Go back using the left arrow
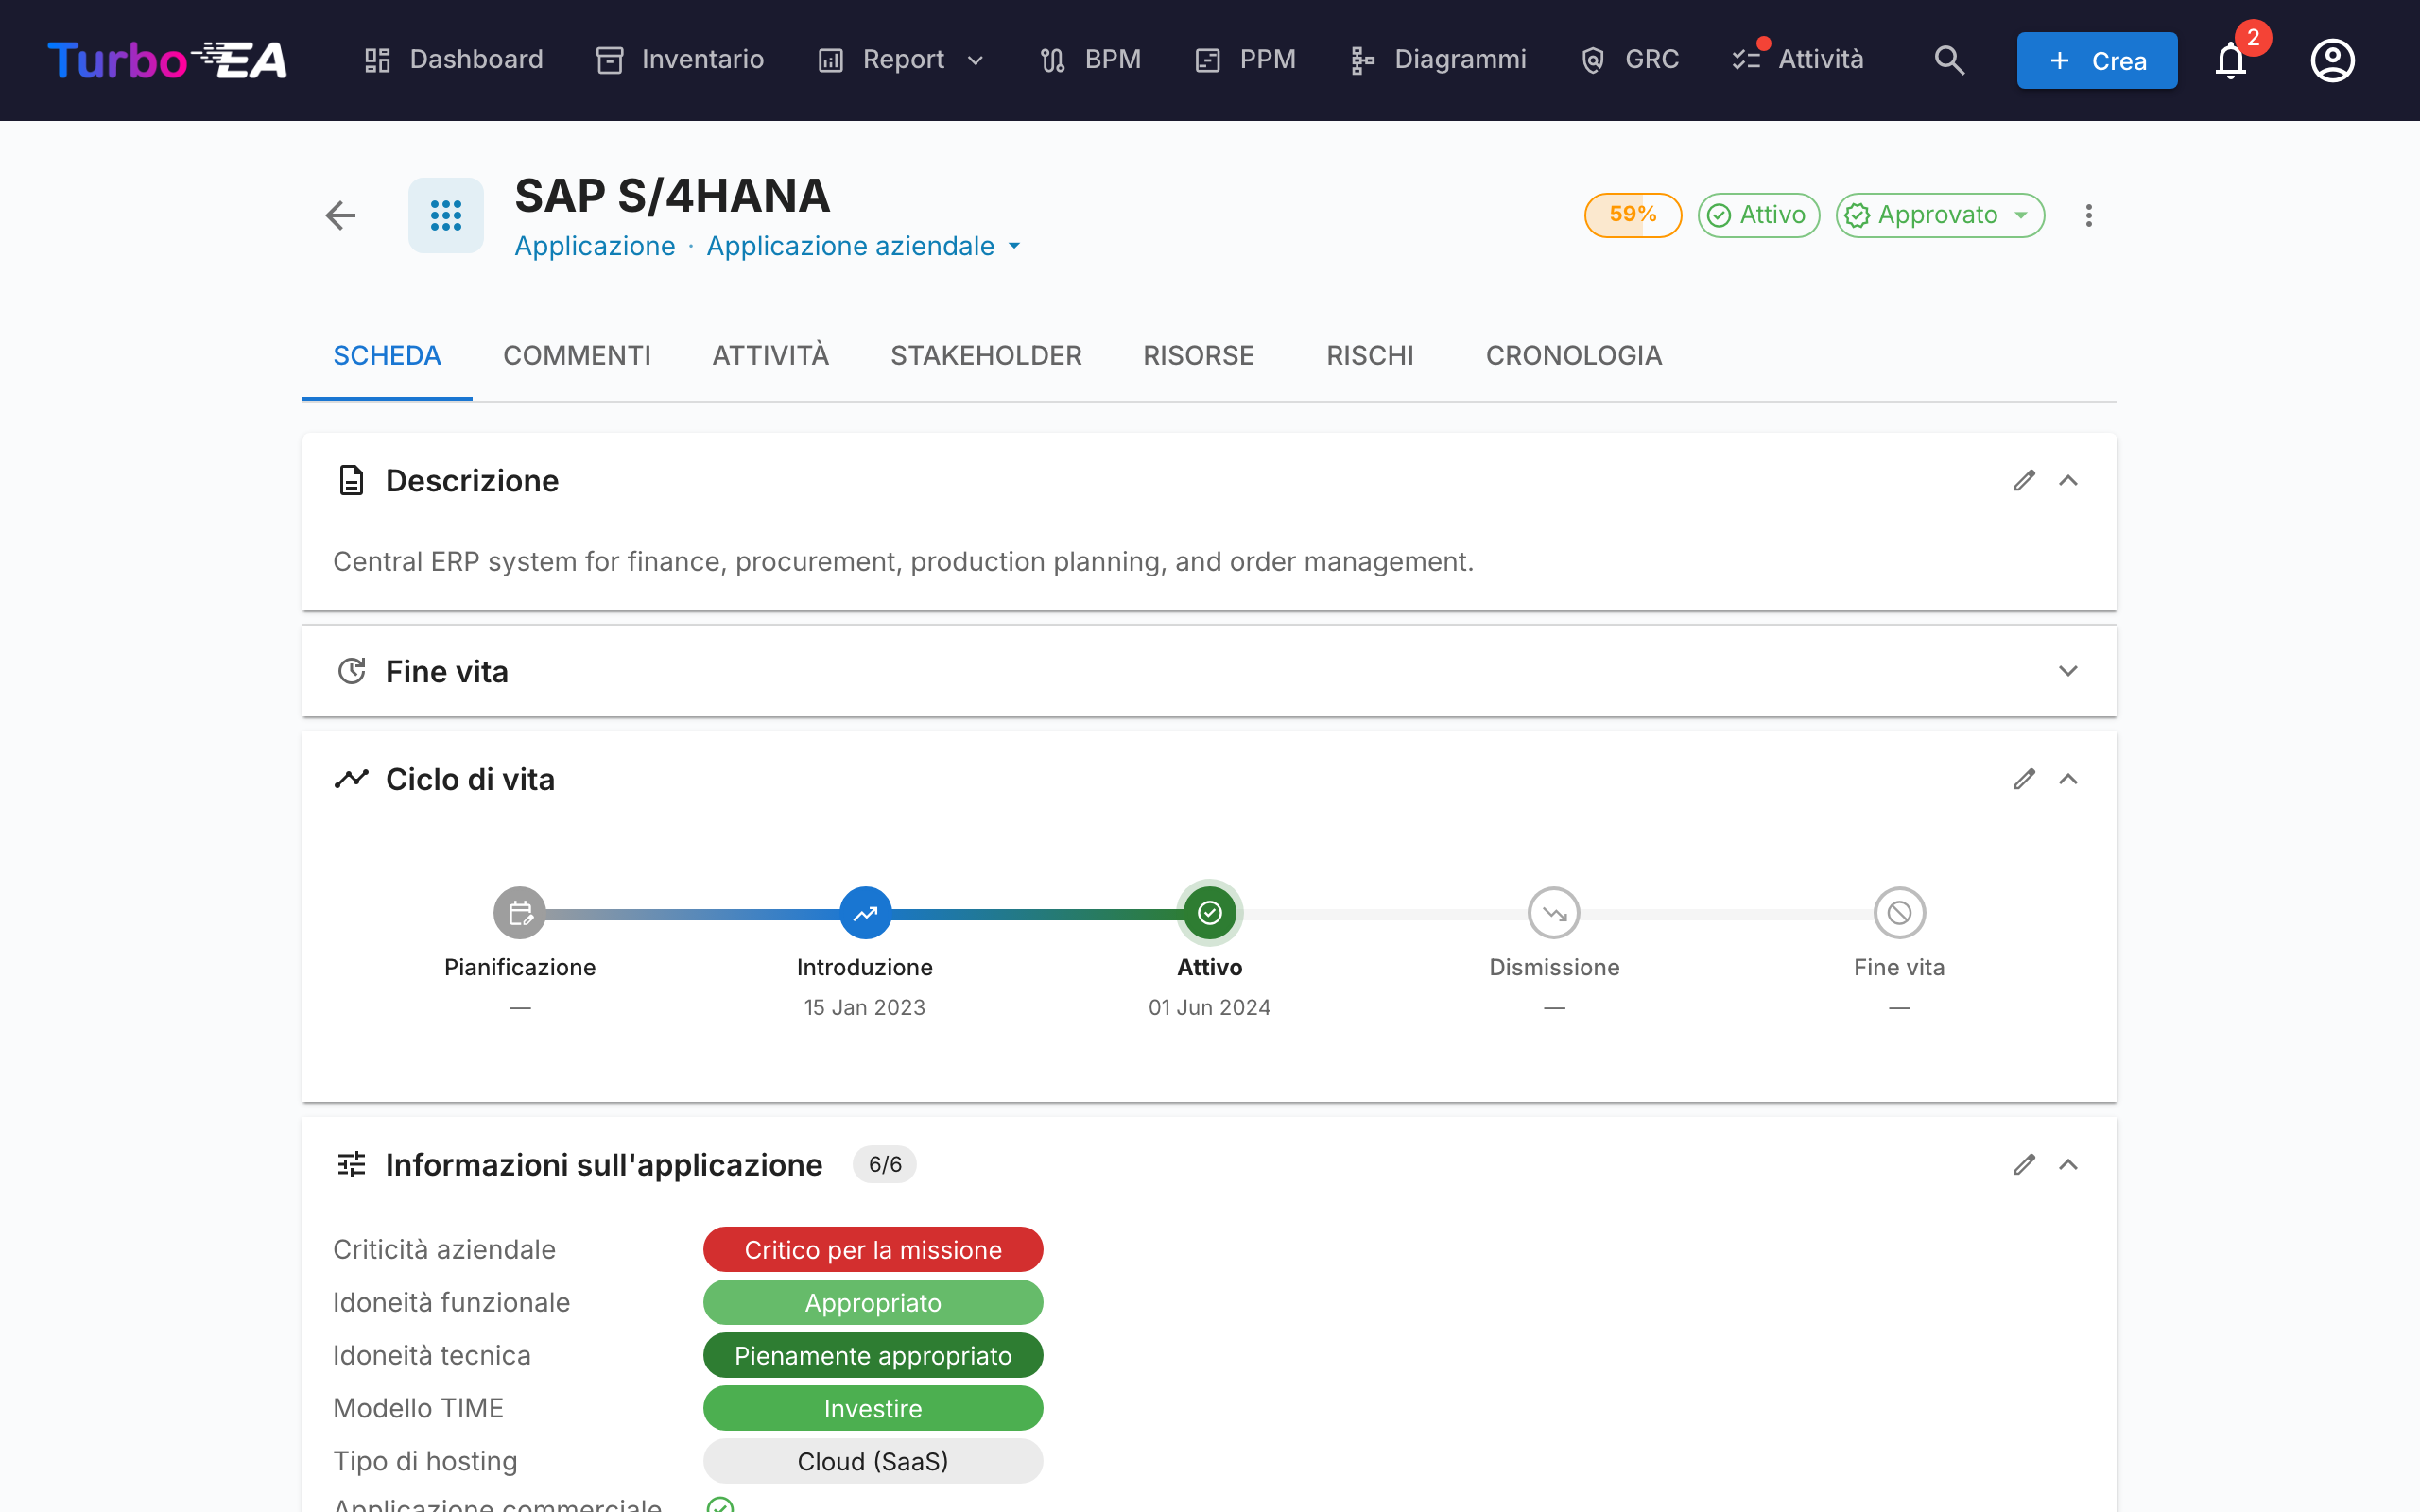Viewport: 2420px width, 1512px height. click(341, 215)
